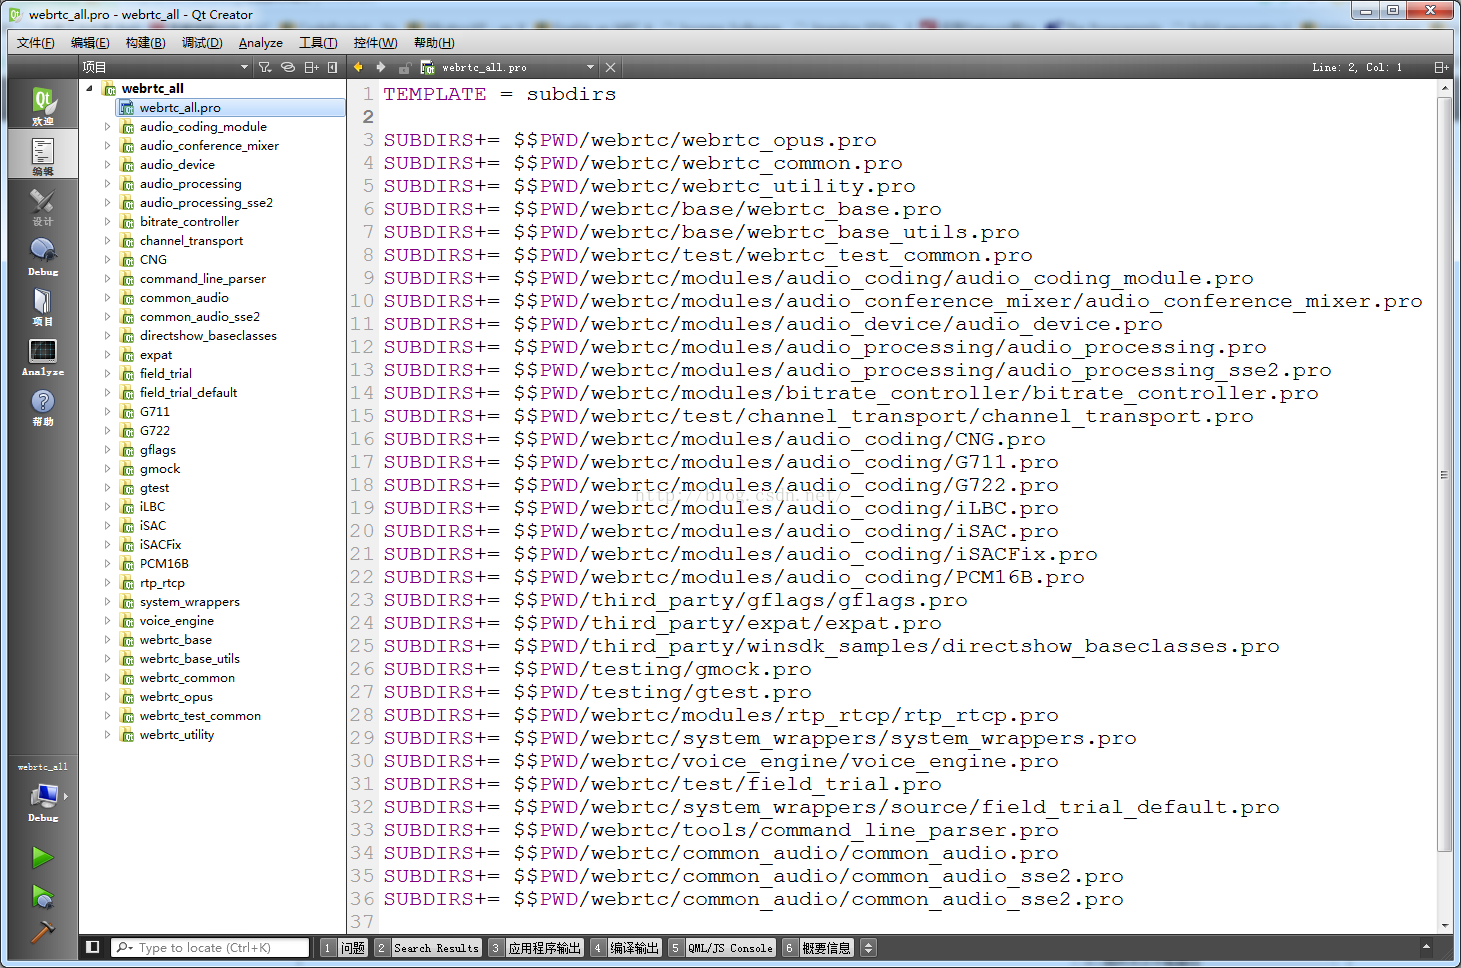Image resolution: width=1461 pixels, height=968 pixels.
Task: Open the Help mode icon
Action: 42,405
